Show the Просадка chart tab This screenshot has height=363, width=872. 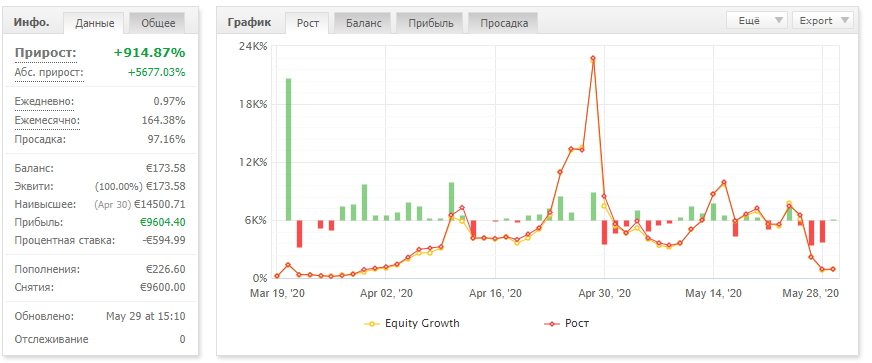(504, 23)
